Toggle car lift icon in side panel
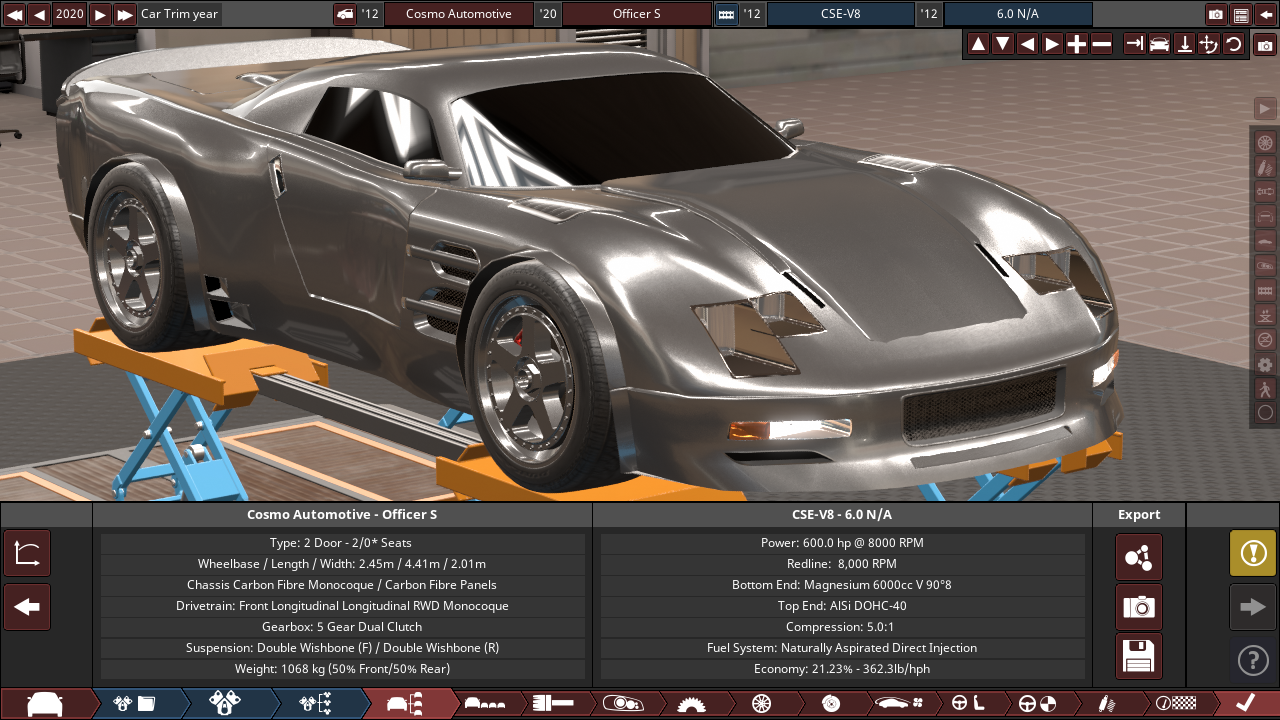This screenshot has height=720, width=1280. (1265, 315)
